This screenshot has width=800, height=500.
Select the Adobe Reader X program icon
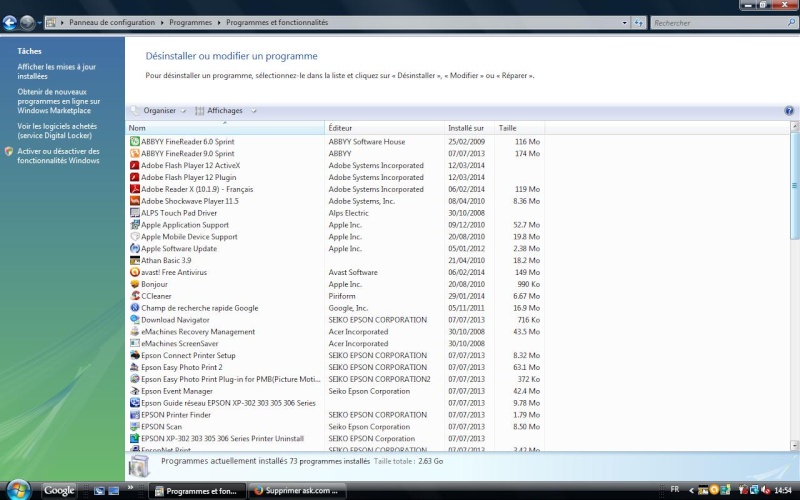(135, 189)
